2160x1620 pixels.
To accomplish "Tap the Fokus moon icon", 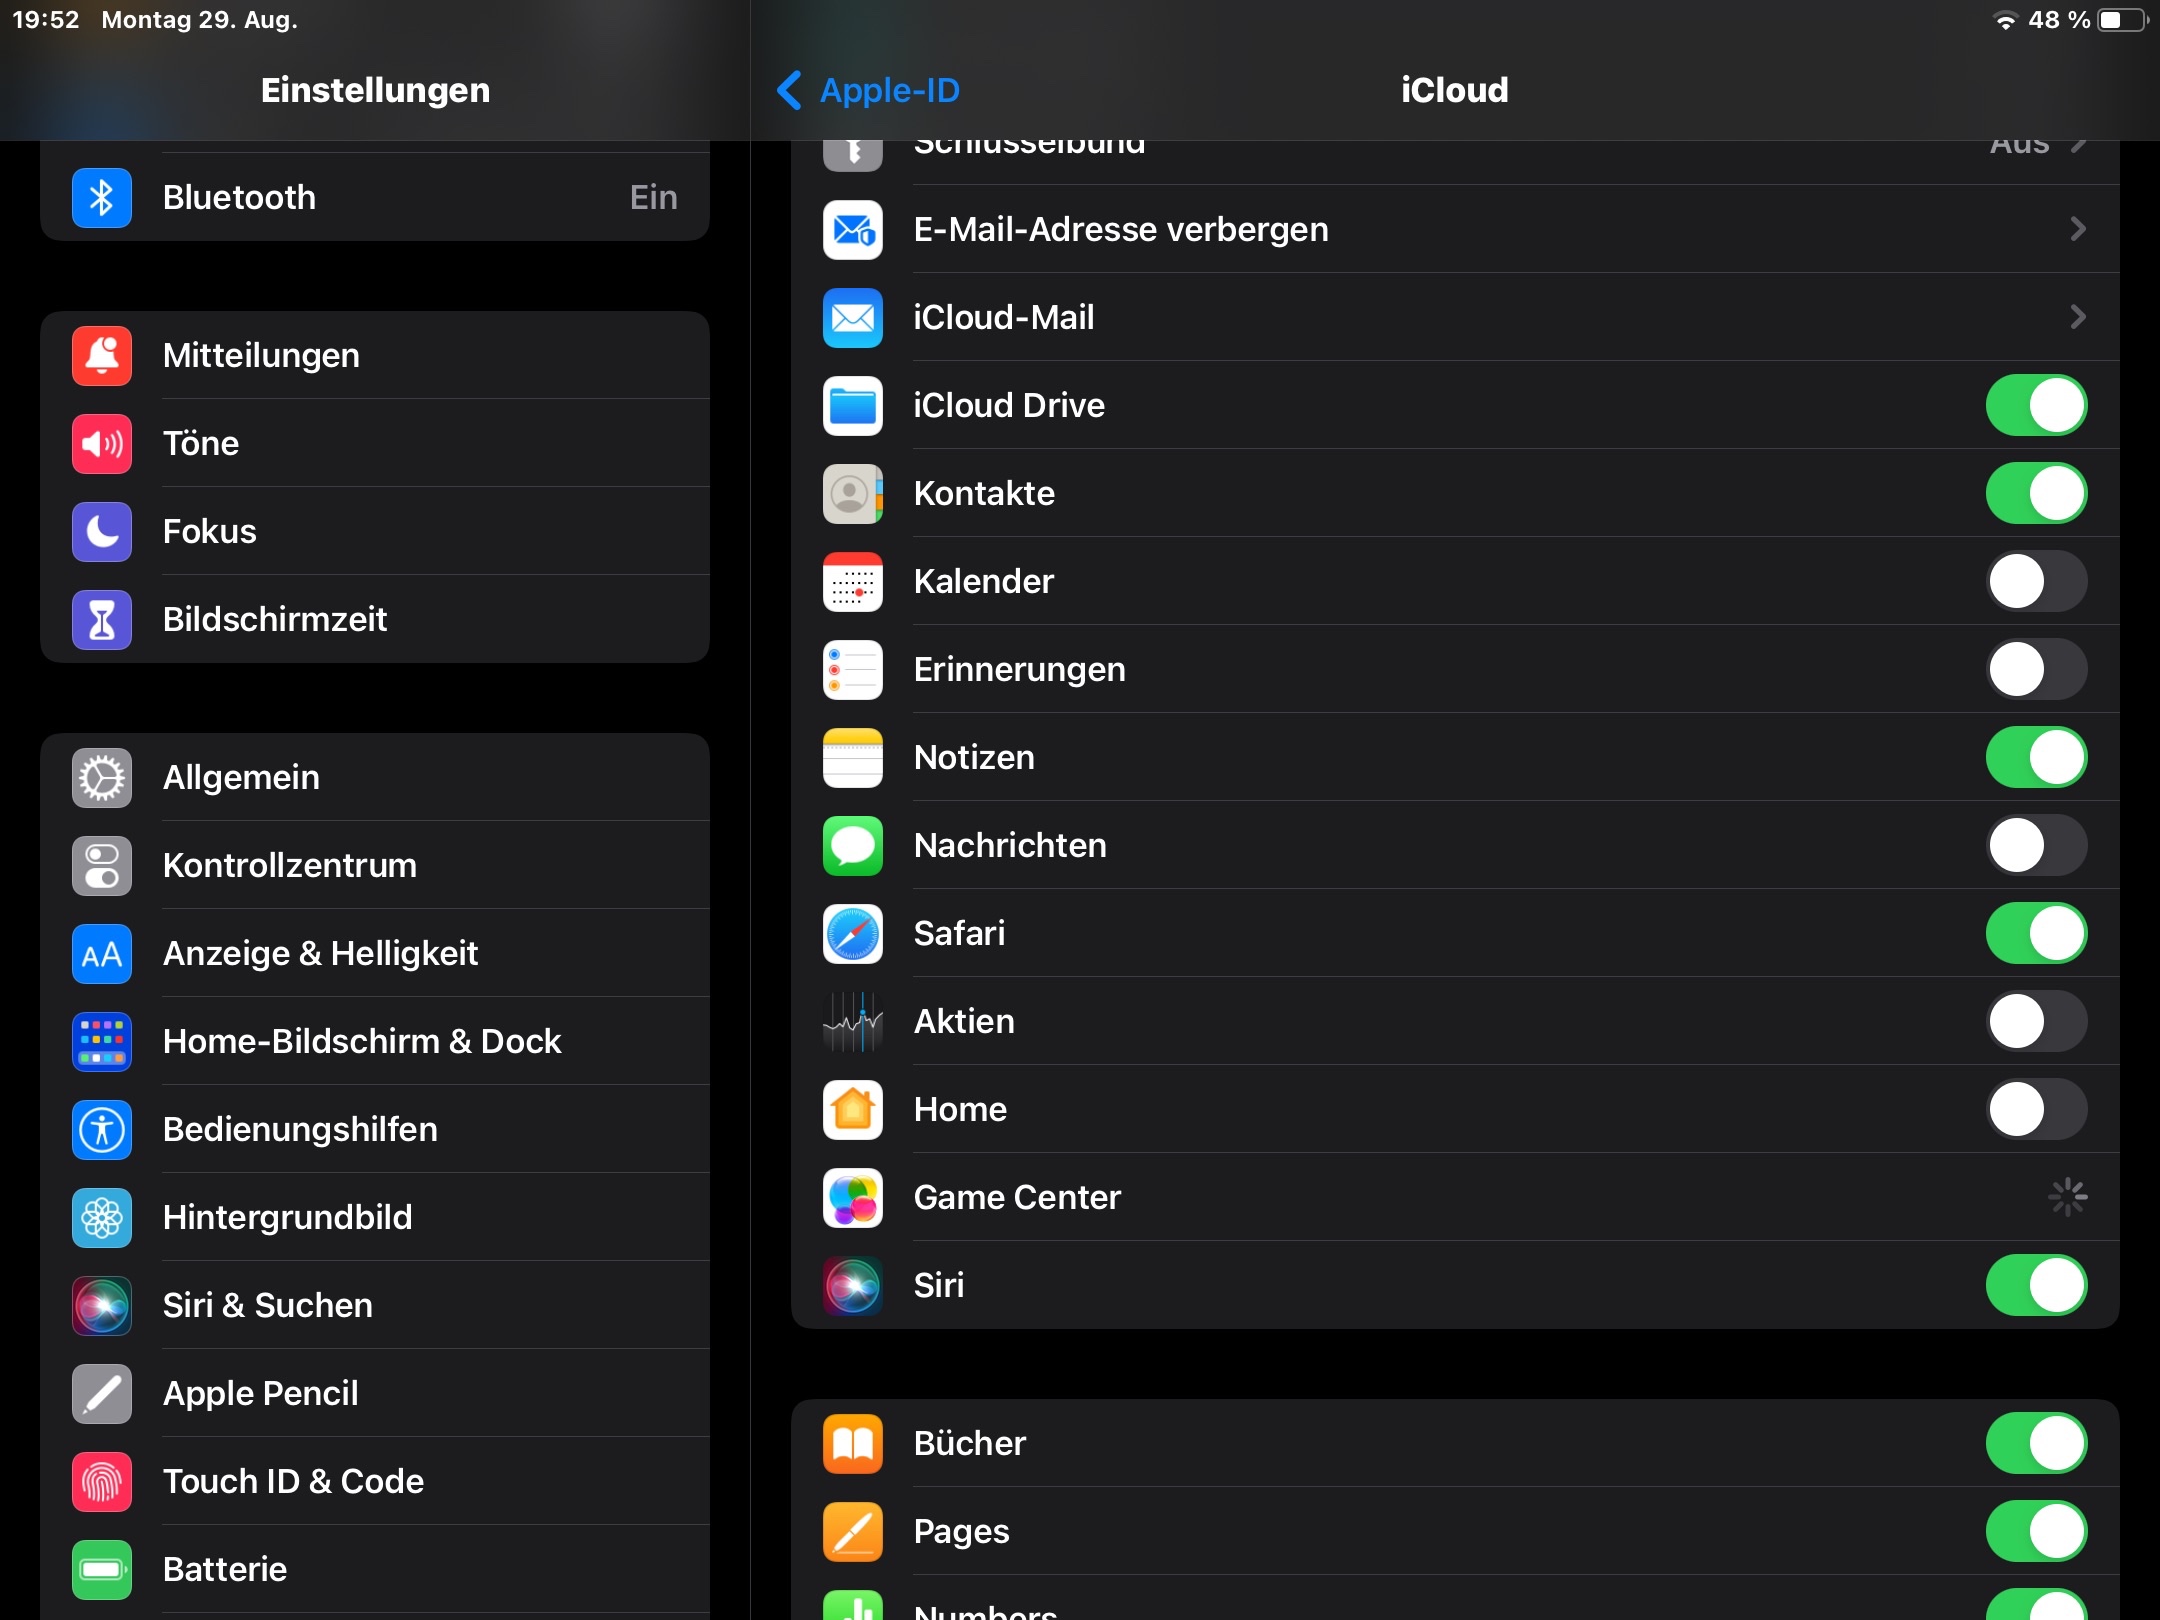I will pyautogui.click(x=102, y=531).
